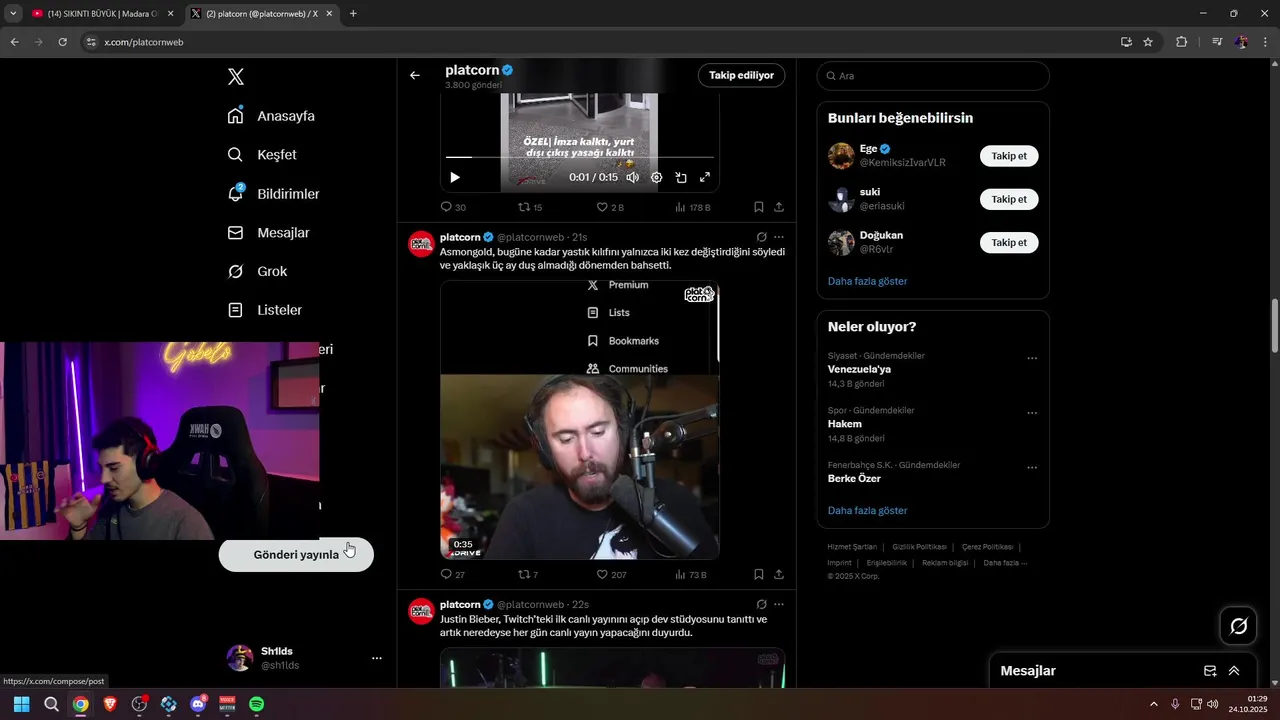The width and height of the screenshot is (1280, 720).
Task: Click Daha fazla göster under trends
Action: point(867,510)
